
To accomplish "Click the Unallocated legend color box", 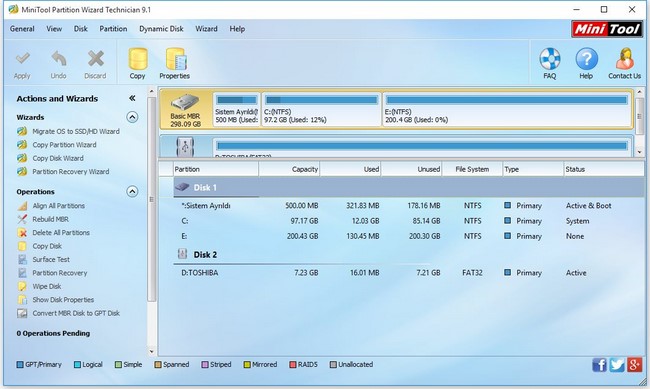I will (333, 365).
